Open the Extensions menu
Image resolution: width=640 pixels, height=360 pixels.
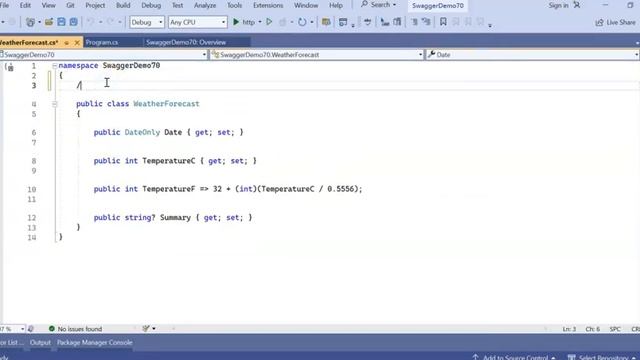[x=268, y=5]
